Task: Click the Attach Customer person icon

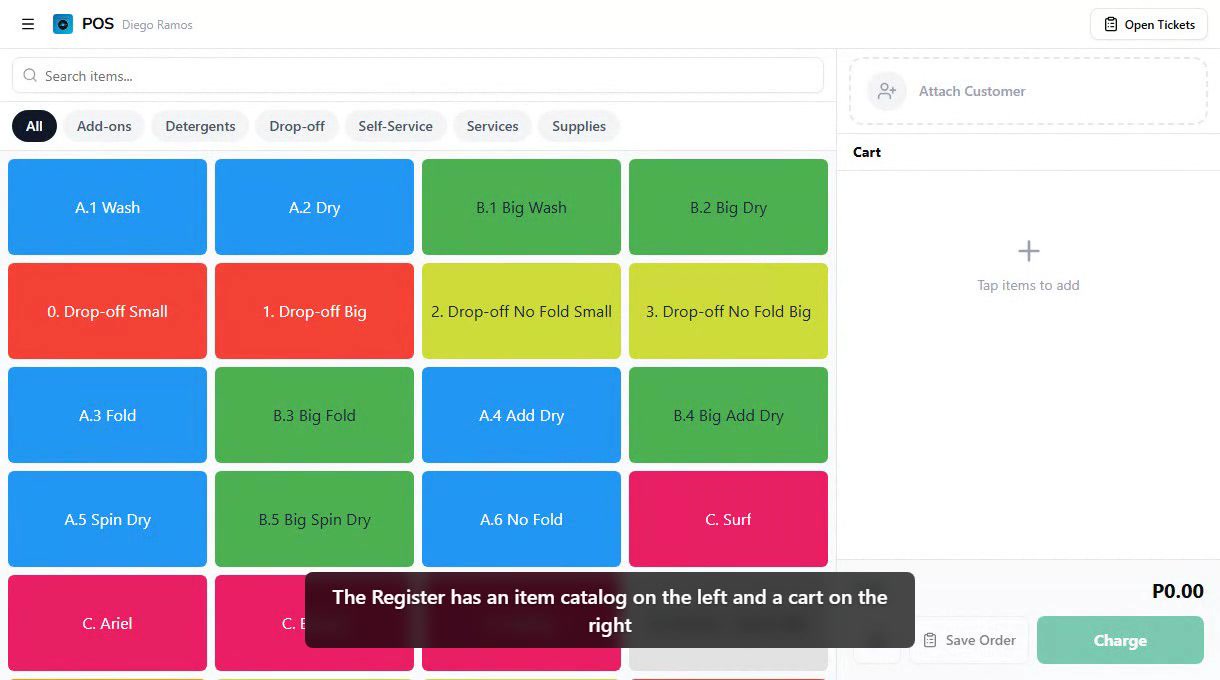Action: point(886,90)
